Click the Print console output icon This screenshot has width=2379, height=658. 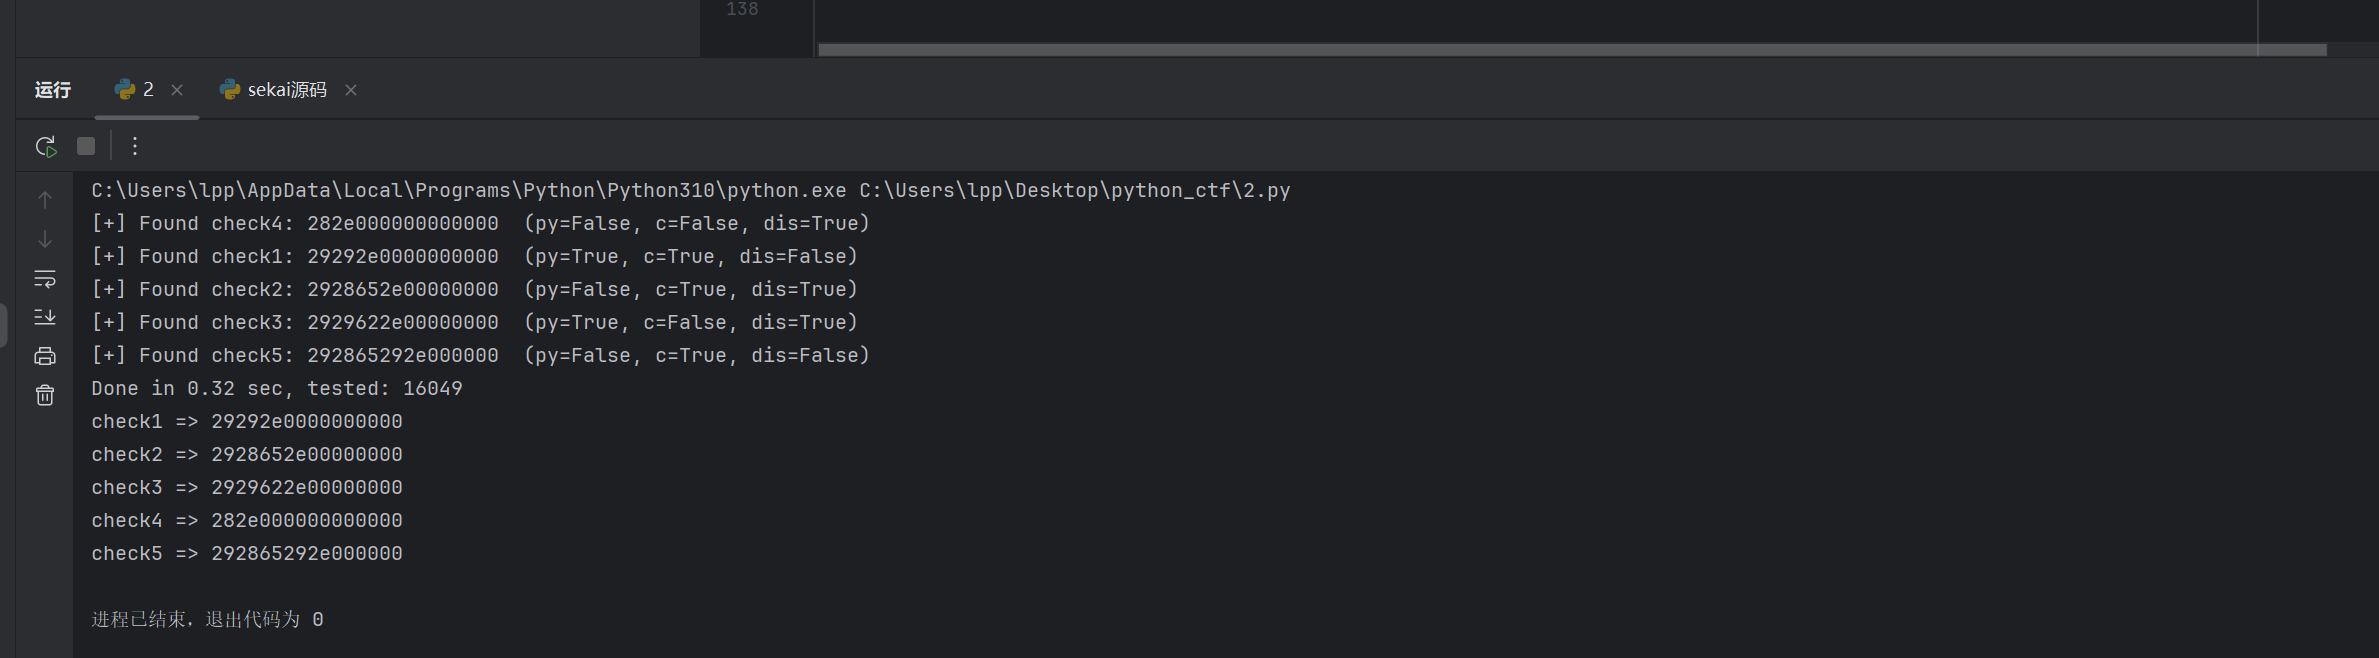pyautogui.click(x=45, y=356)
